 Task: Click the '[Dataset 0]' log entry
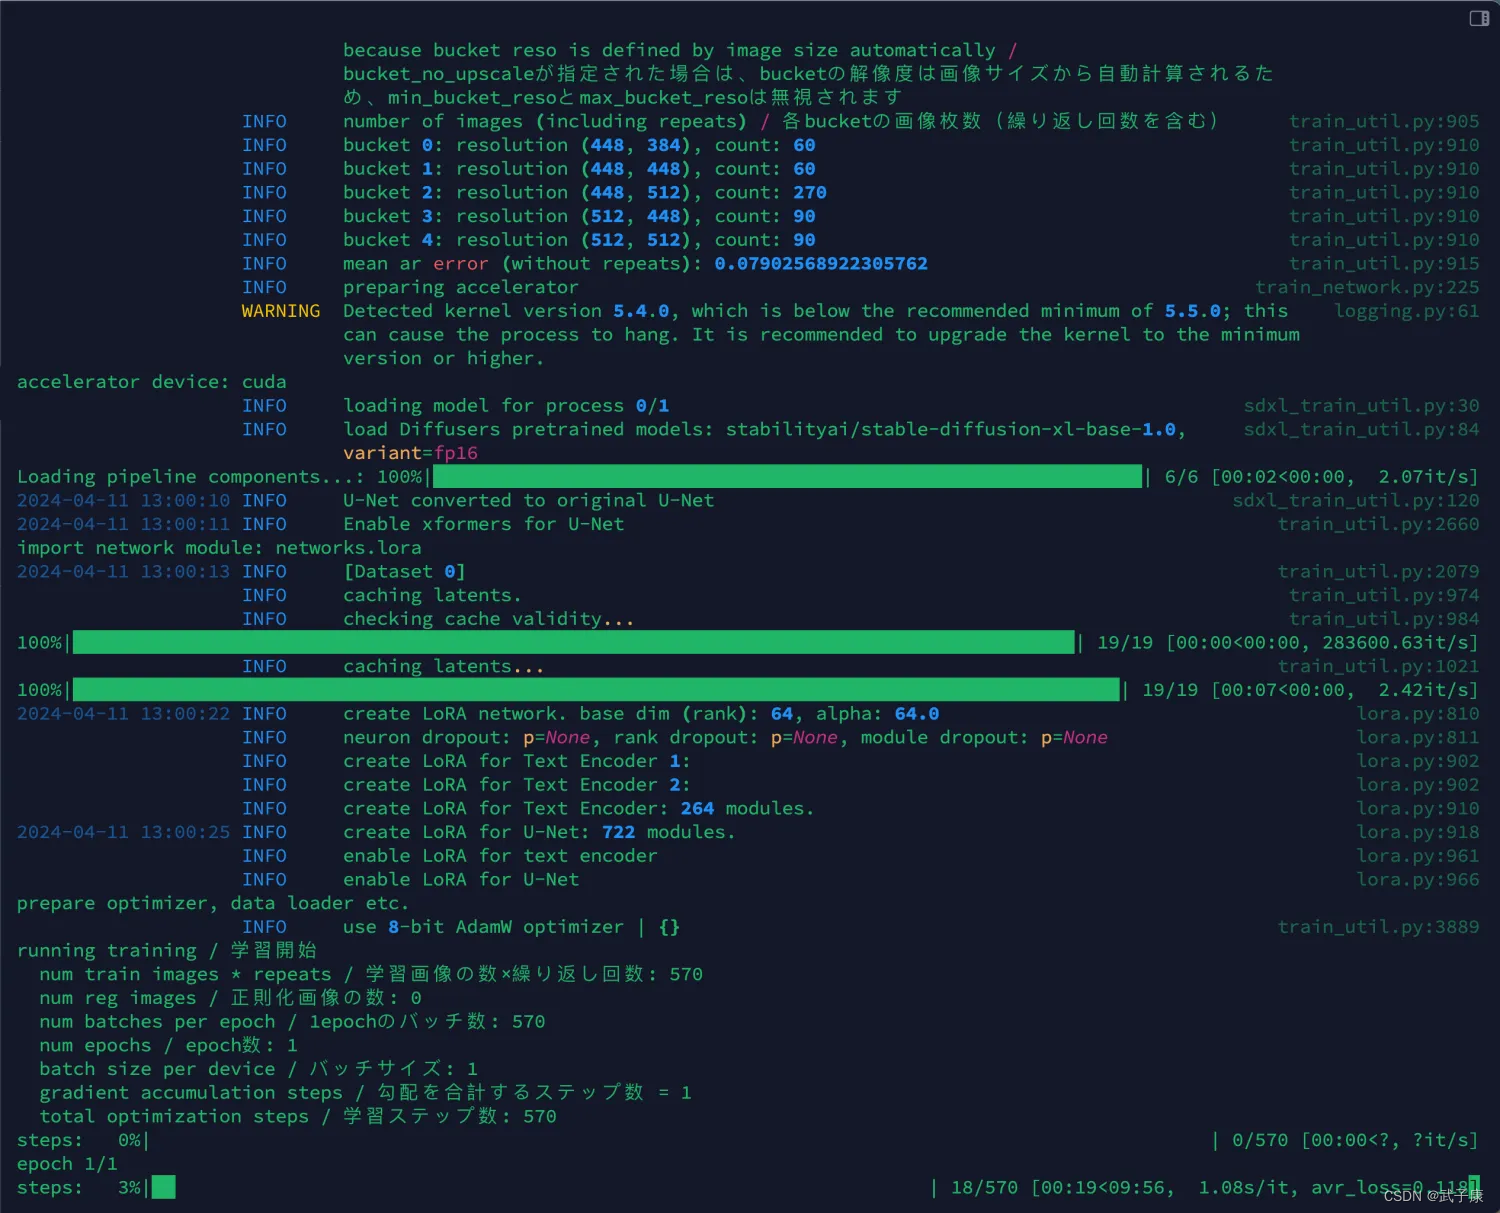click(x=405, y=571)
